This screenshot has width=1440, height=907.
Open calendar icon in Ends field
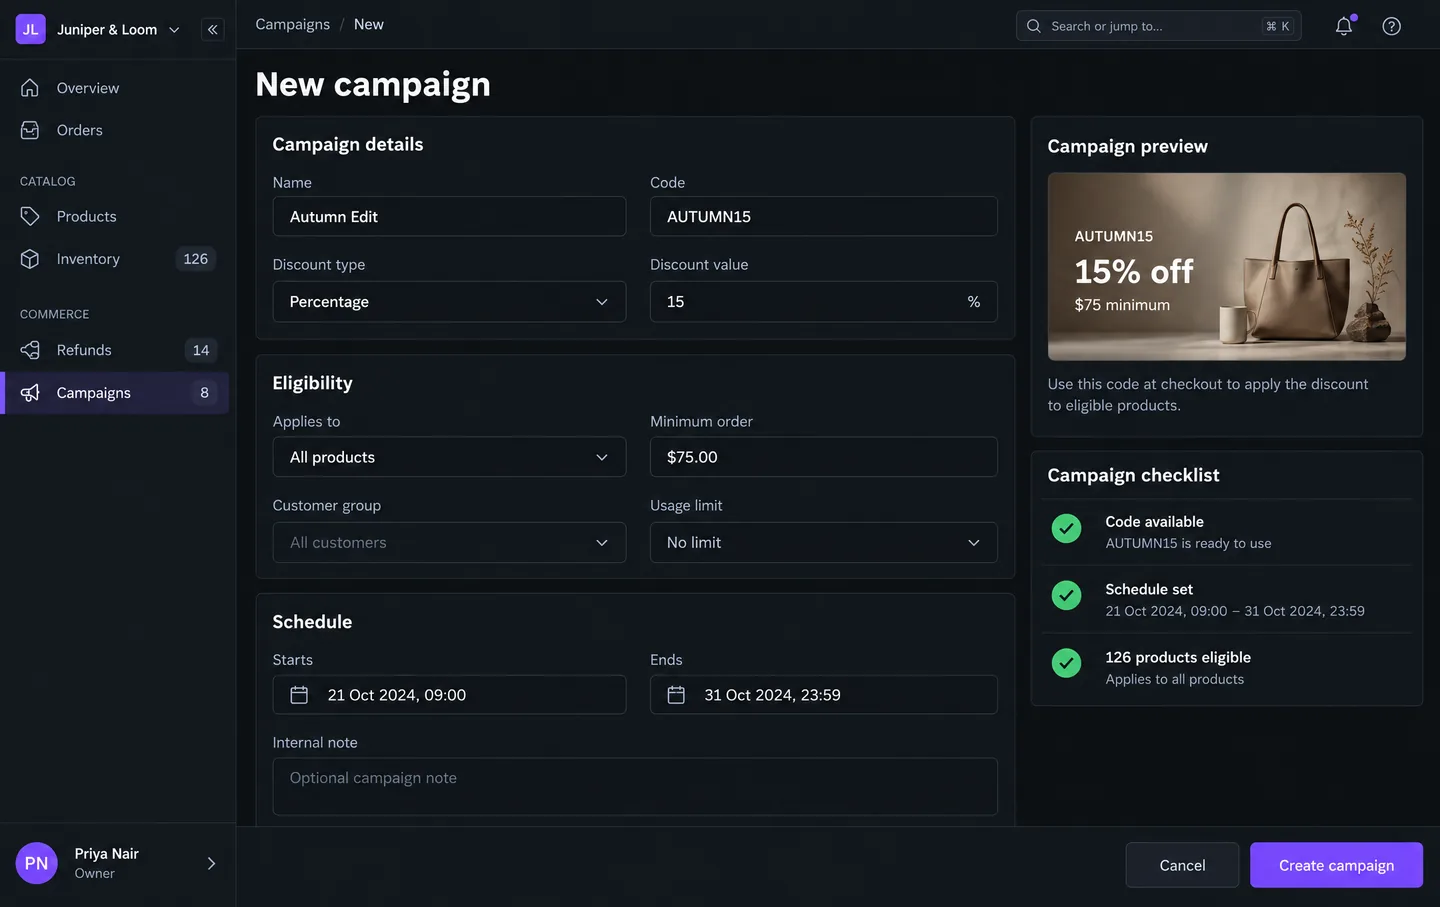click(x=676, y=695)
